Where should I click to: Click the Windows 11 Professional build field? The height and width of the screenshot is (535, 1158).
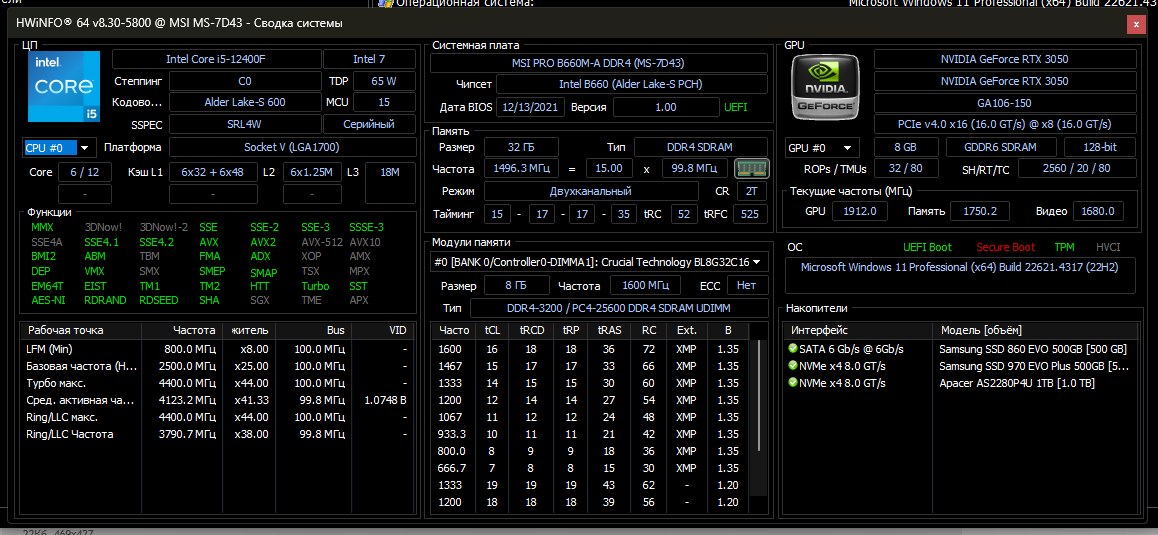959,275
